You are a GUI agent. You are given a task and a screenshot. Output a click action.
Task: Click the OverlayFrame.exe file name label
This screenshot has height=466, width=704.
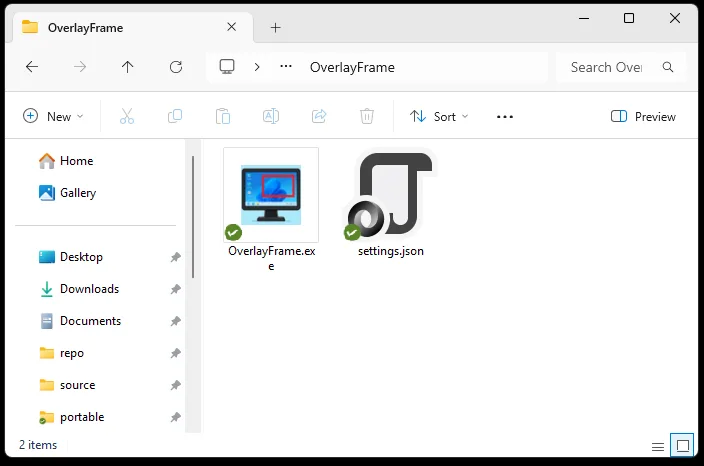coord(271,258)
